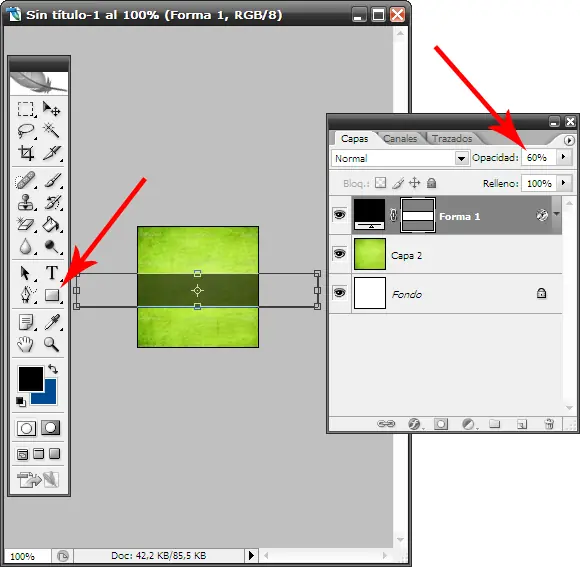
Task: Switch to the Canales tab
Action: tap(400, 139)
